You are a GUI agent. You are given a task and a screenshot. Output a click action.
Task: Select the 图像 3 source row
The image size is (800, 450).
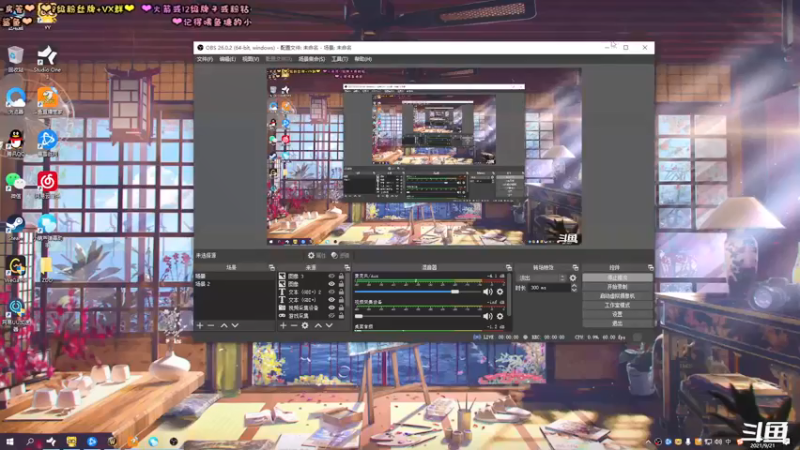click(312, 276)
